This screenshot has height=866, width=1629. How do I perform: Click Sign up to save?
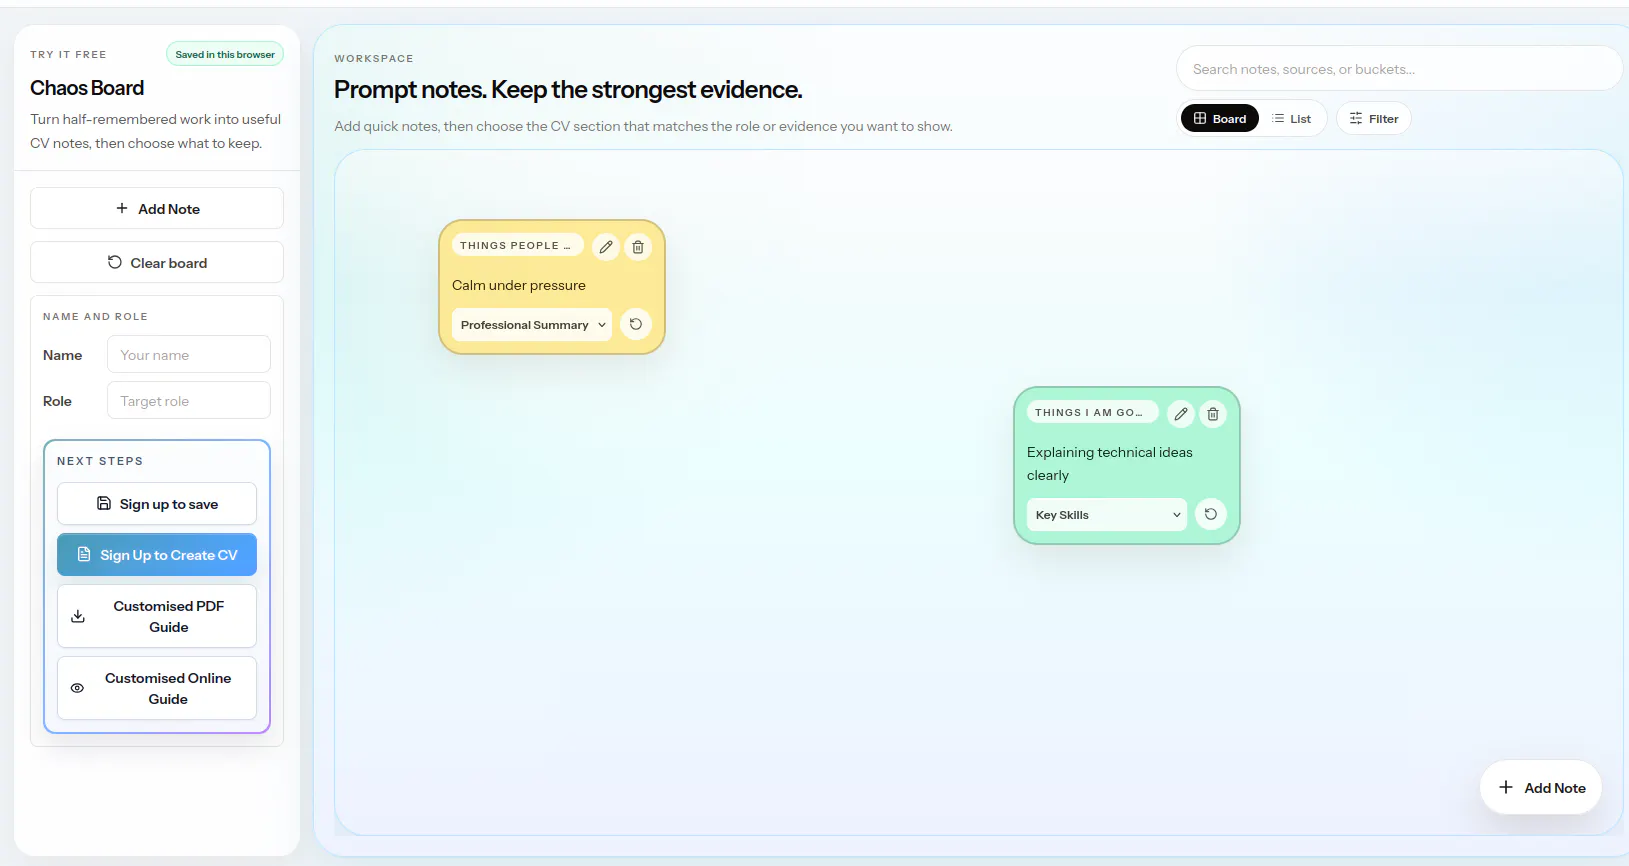coord(157,504)
